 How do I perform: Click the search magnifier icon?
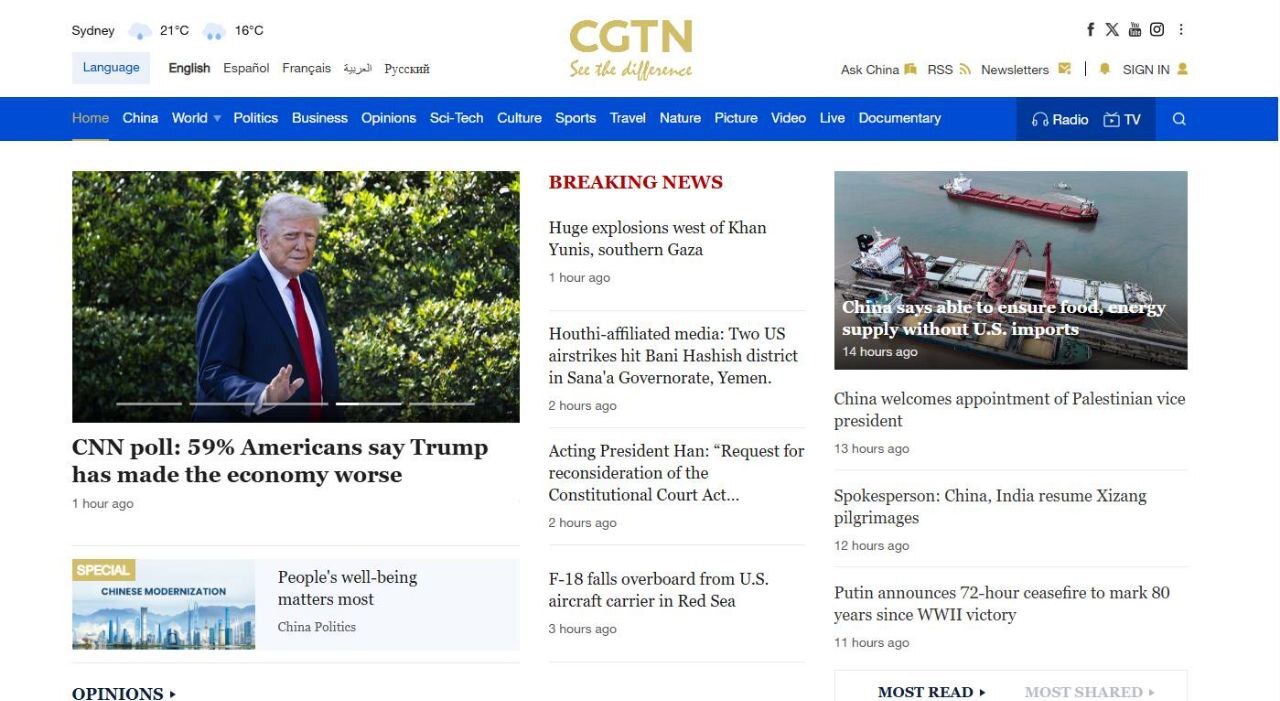pos(1179,119)
